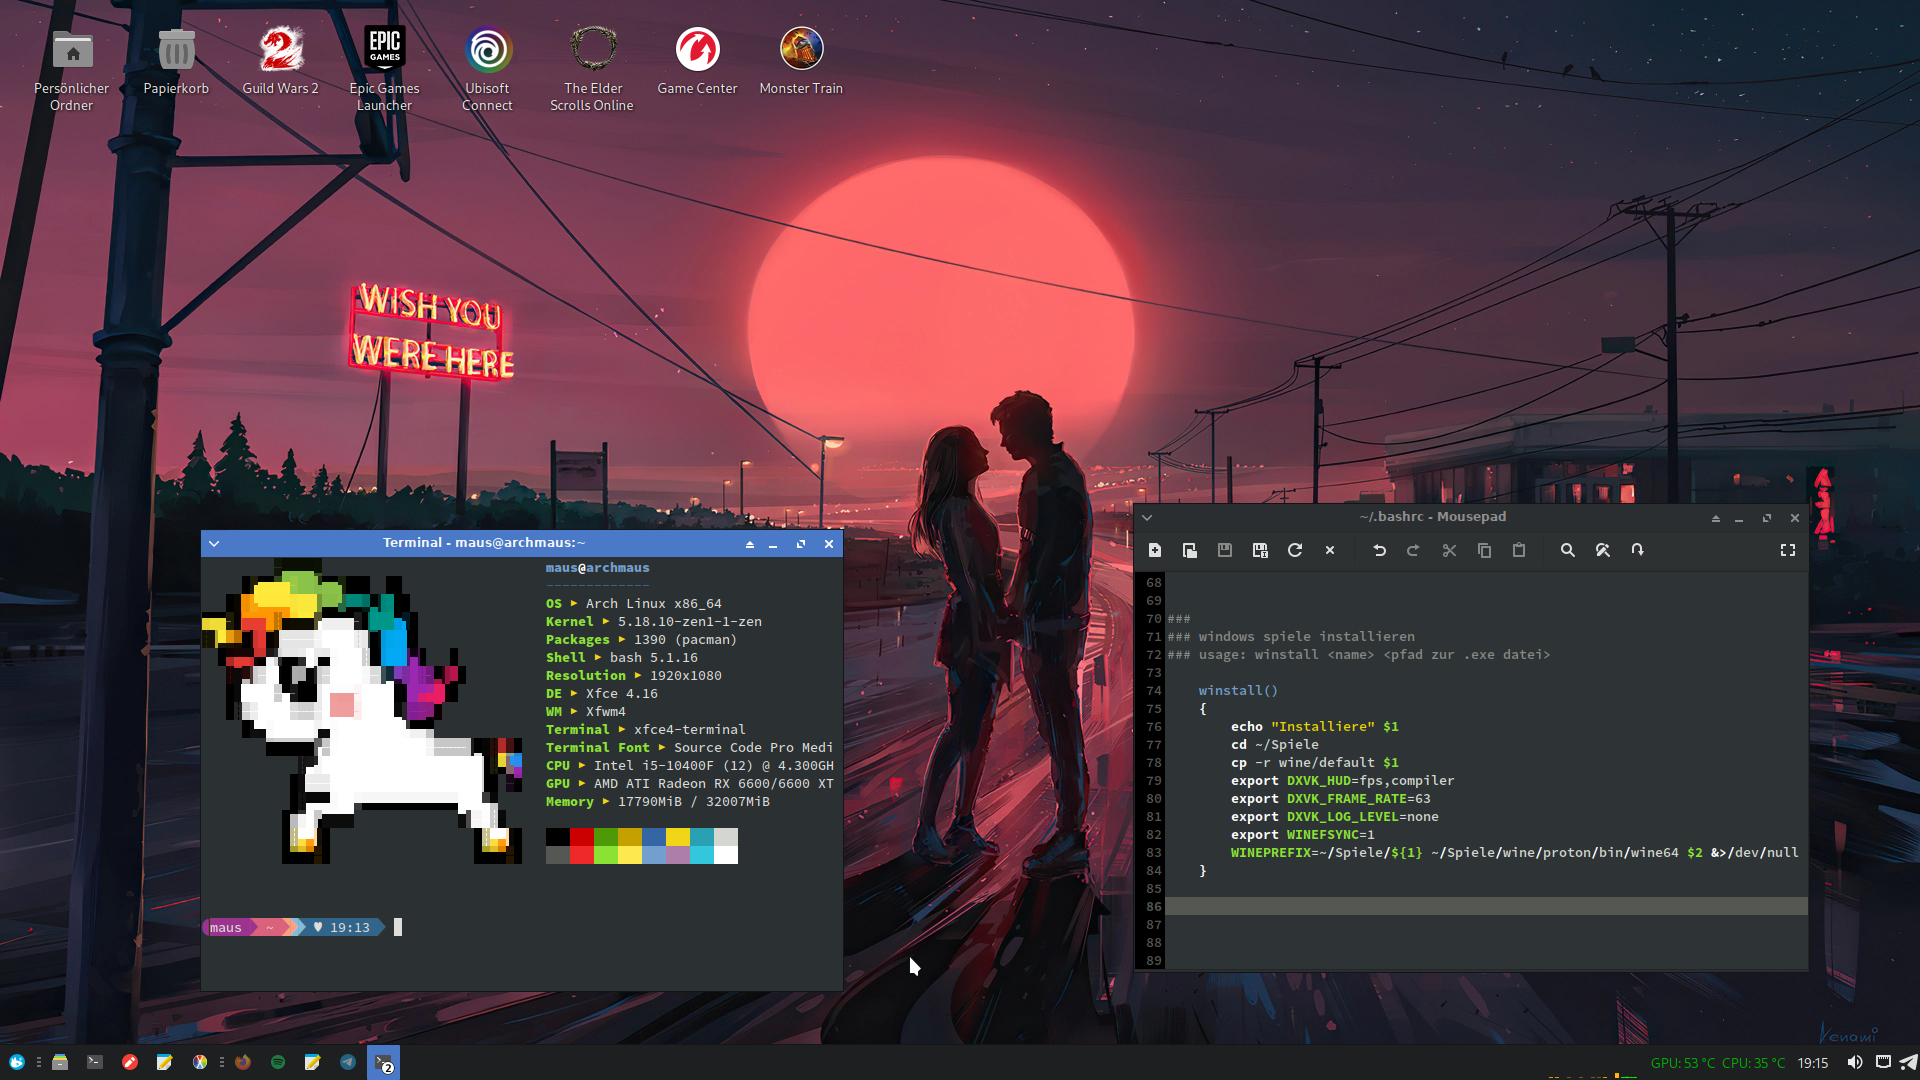Open Terminal window menu chevron
The height and width of the screenshot is (1080, 1920).
click(x=214, y=544)
